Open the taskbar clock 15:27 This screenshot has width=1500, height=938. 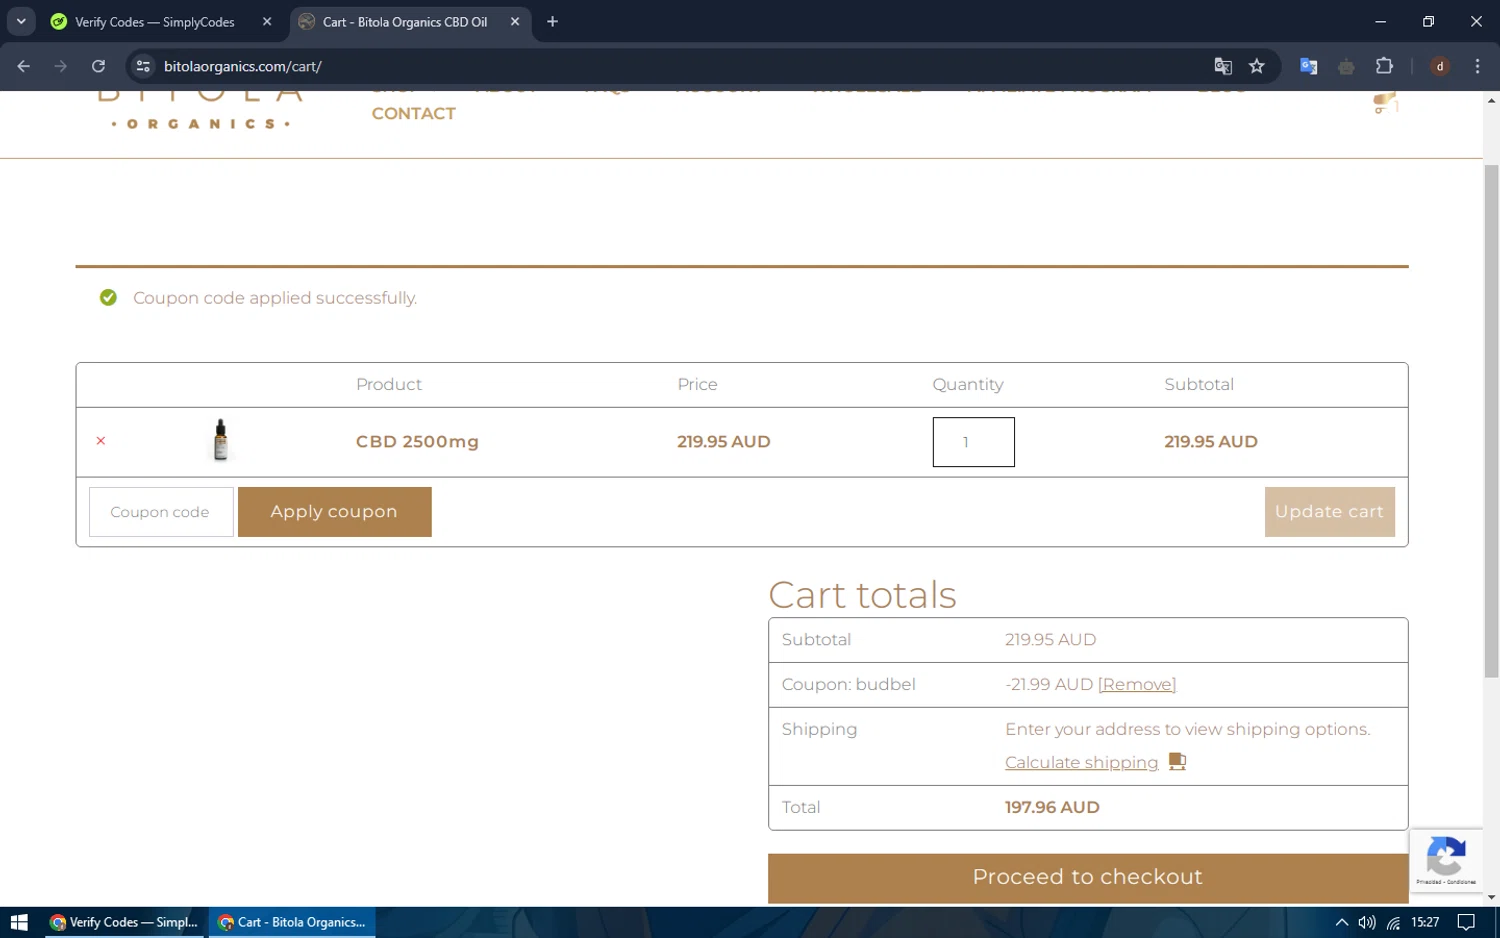coord(1425,922)
